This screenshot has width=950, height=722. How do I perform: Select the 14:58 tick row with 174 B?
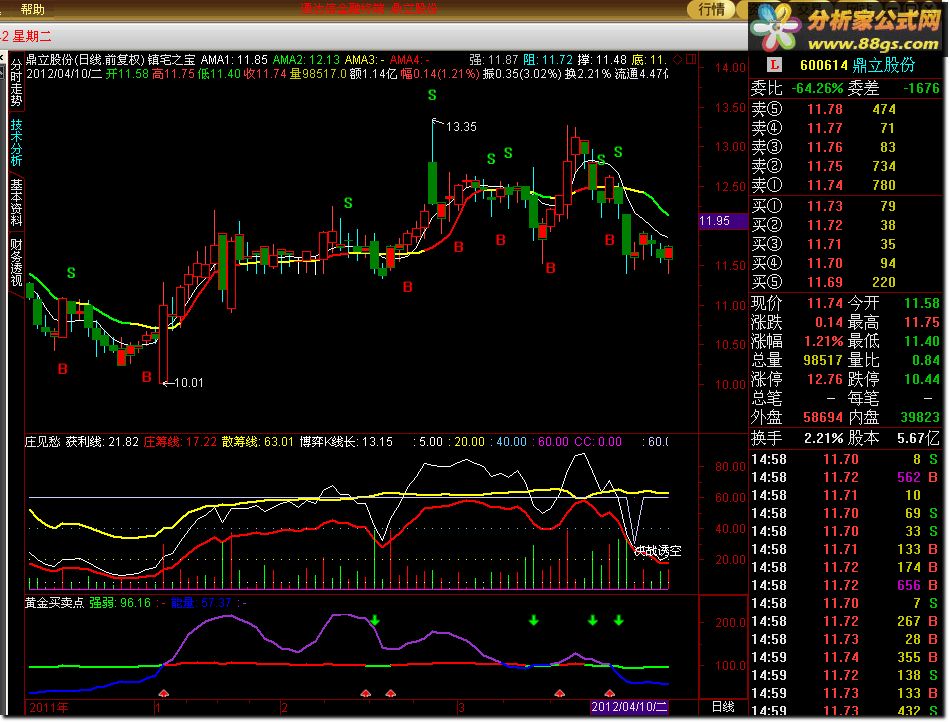[x=846, y=568]
